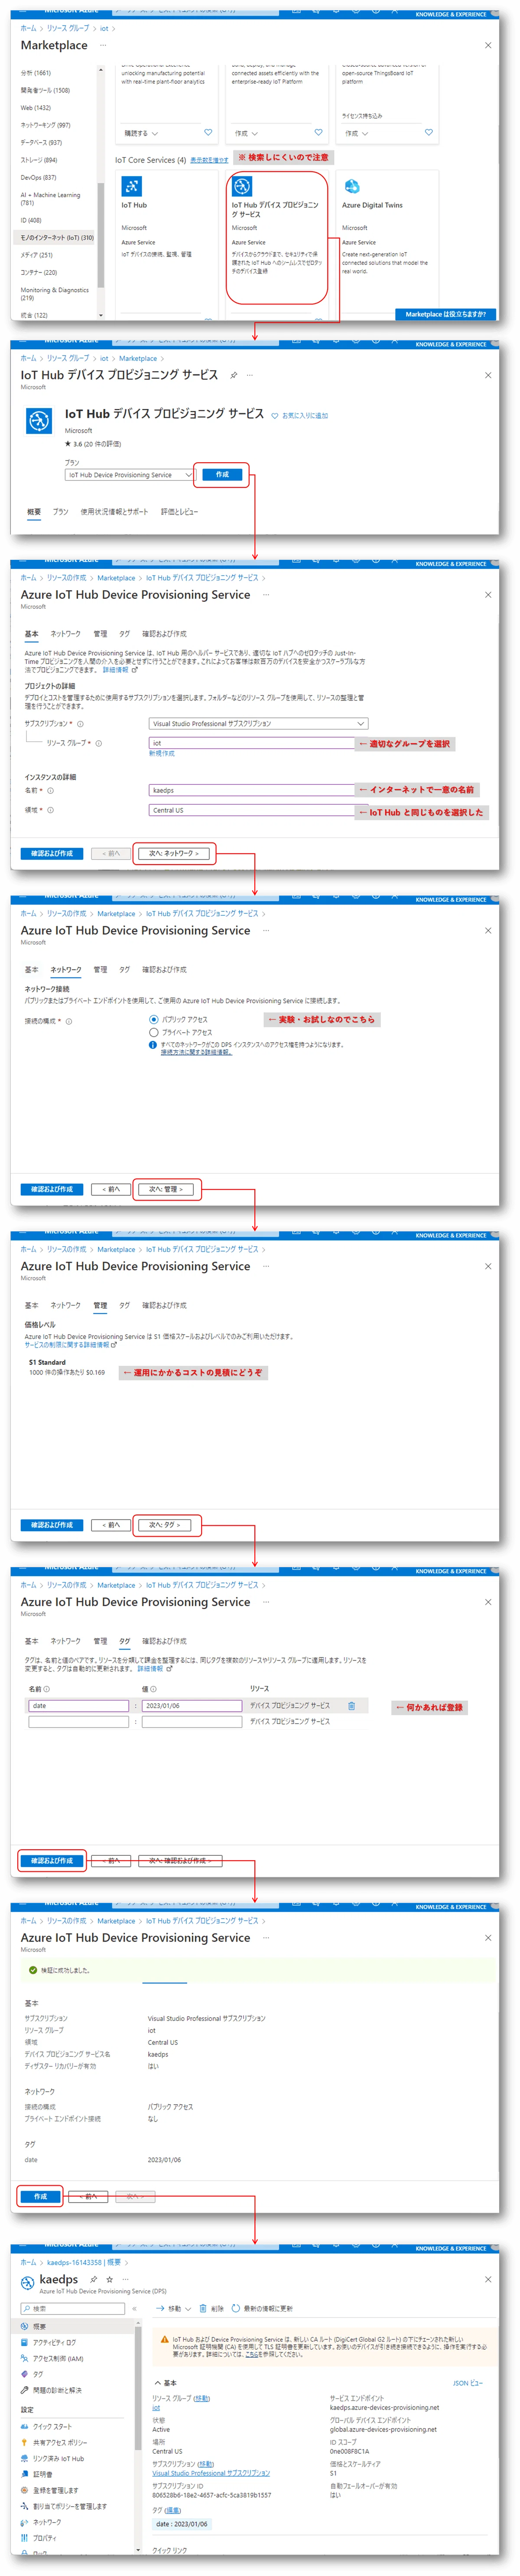The height and width of the screenshot is (2576, 520).
Task: Select the プライベート アクセス radio button
Action: pyautogui.click(x=153, y=1033)
